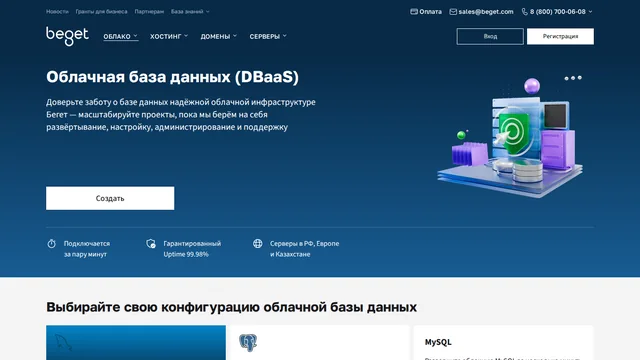This screenshot has height=360, width=640.
Task: Click Гарантированный Uptime 99.98% text
Action: pyautogui.click(x=192, y=249)
